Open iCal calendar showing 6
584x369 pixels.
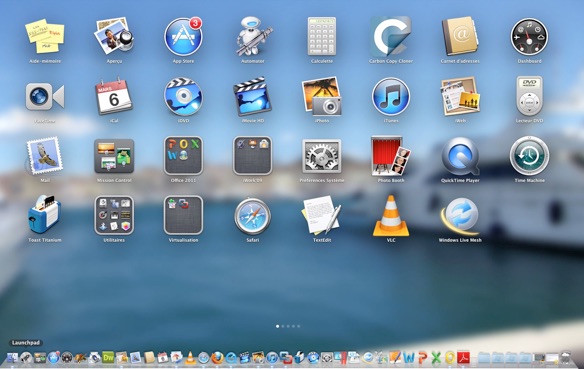[x=114, y=96]
